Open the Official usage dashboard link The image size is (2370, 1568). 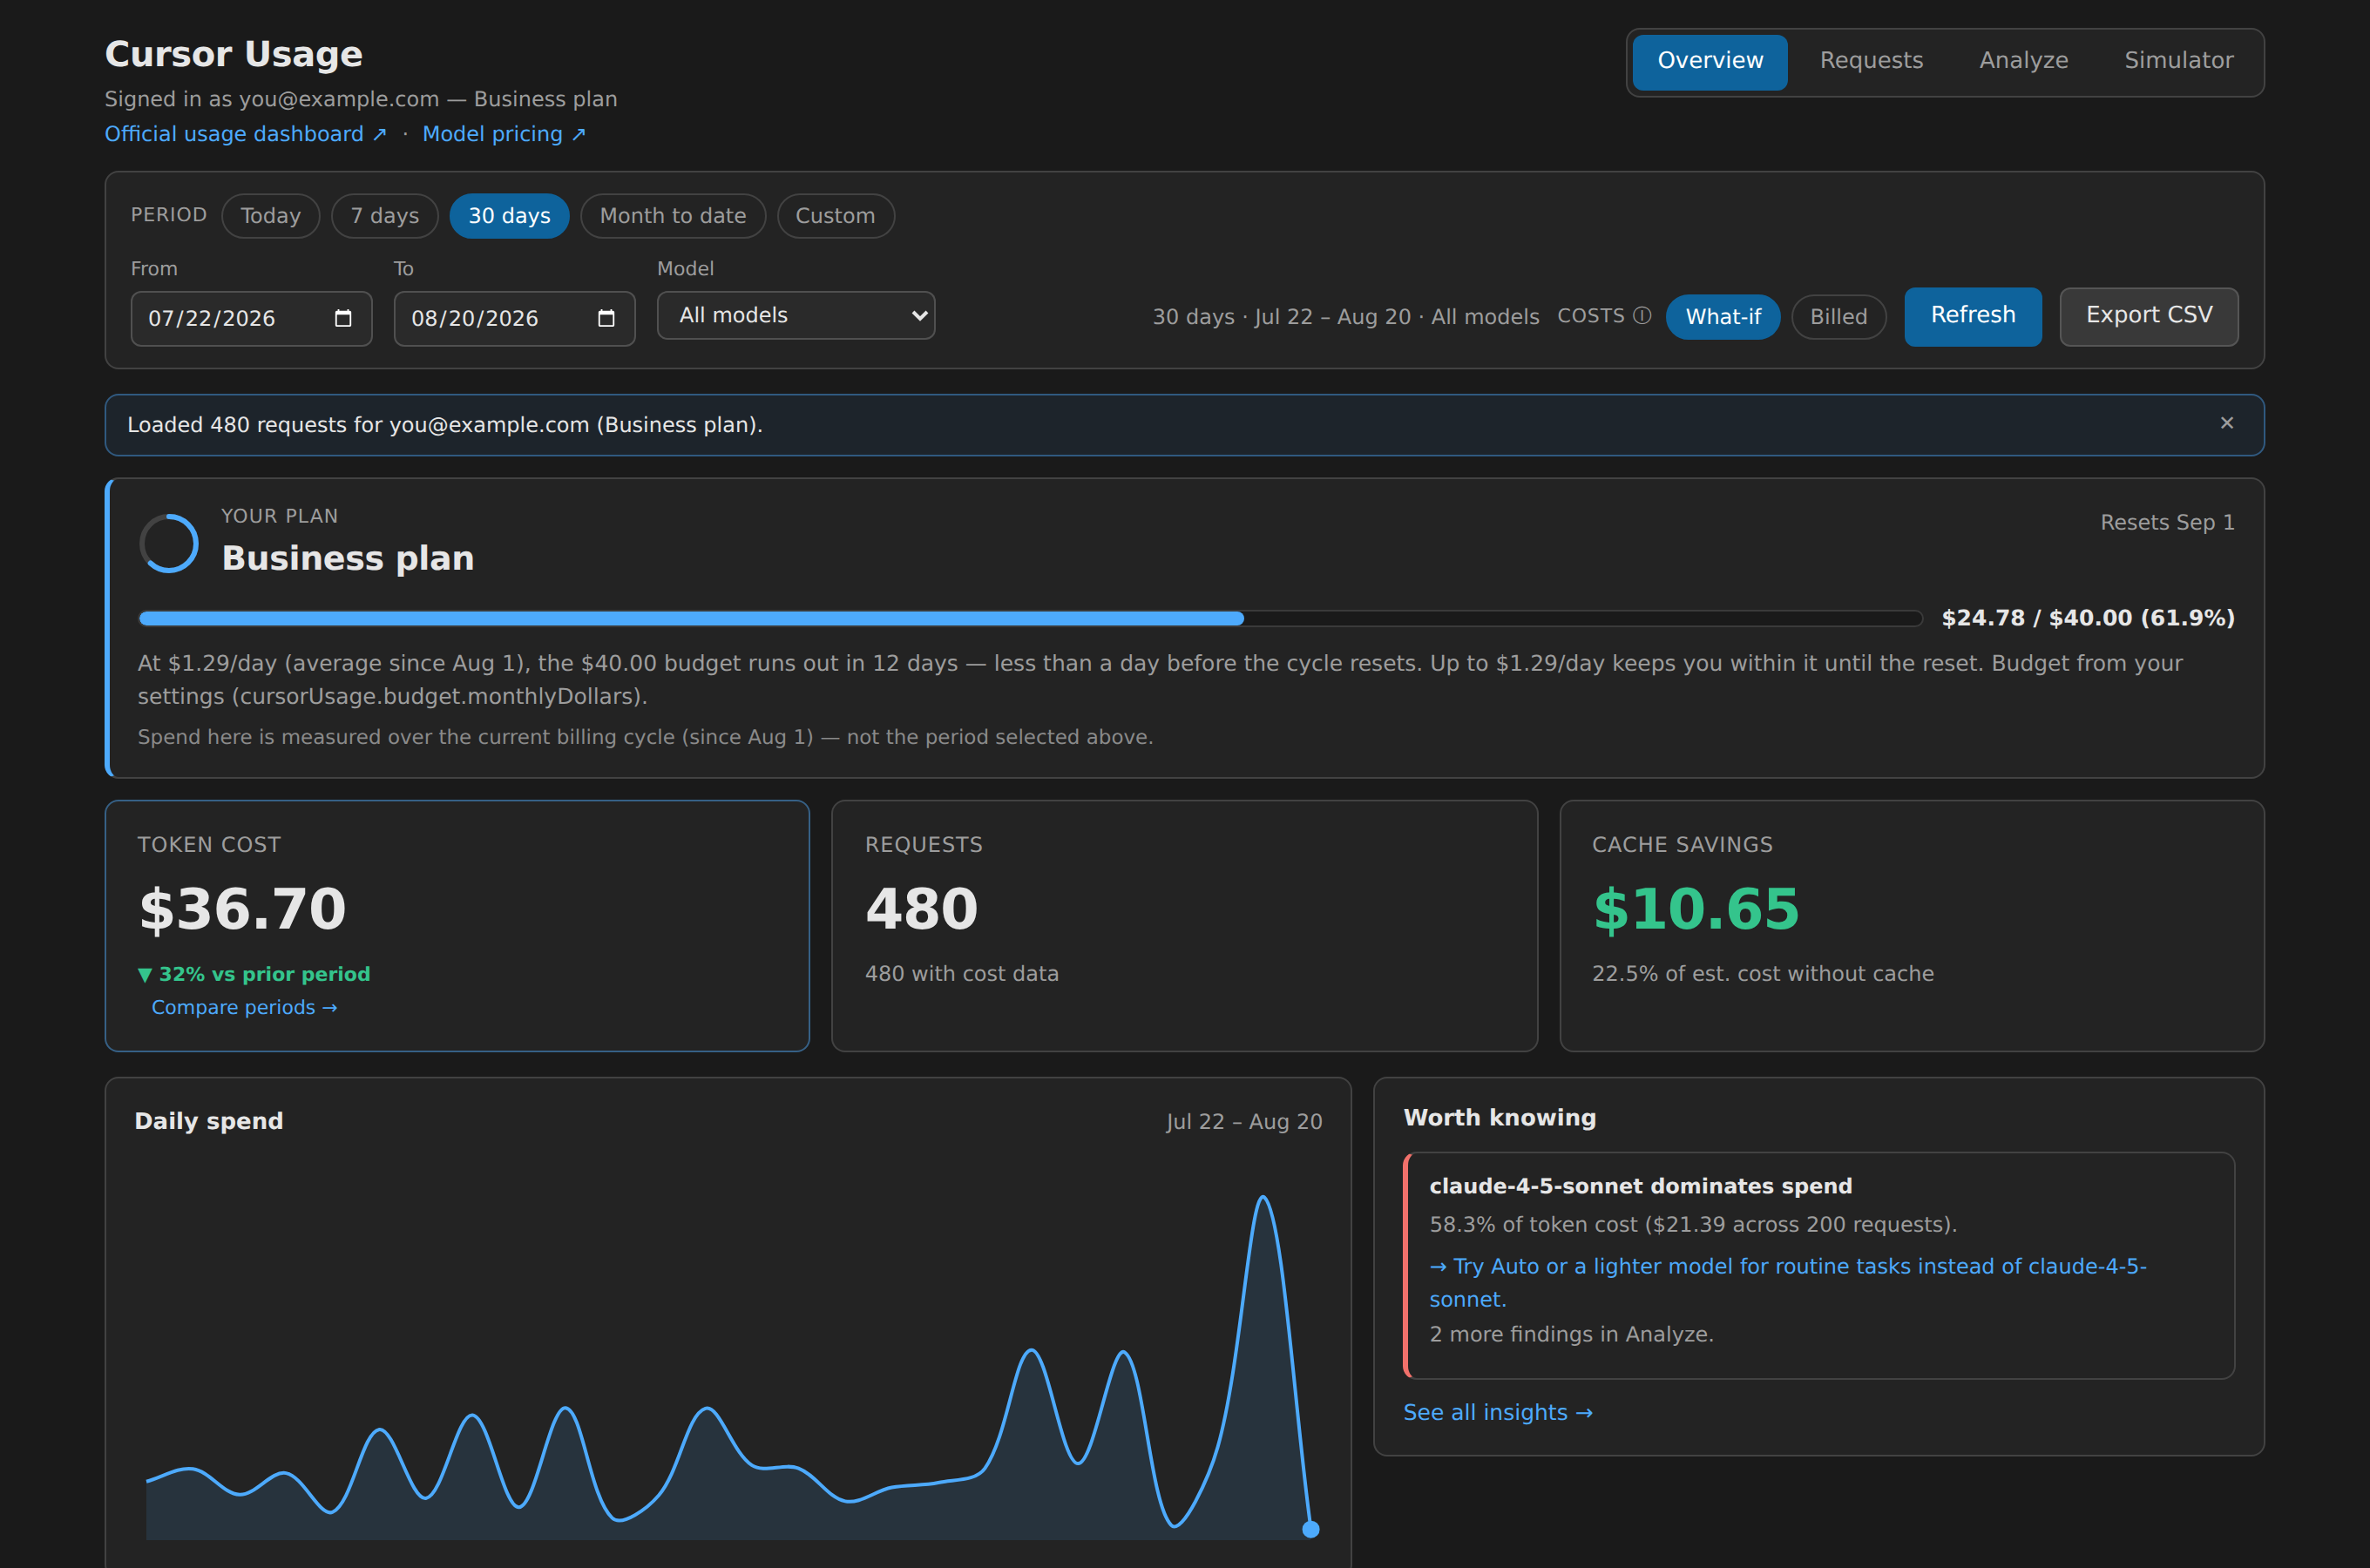(x=245, y=134)
